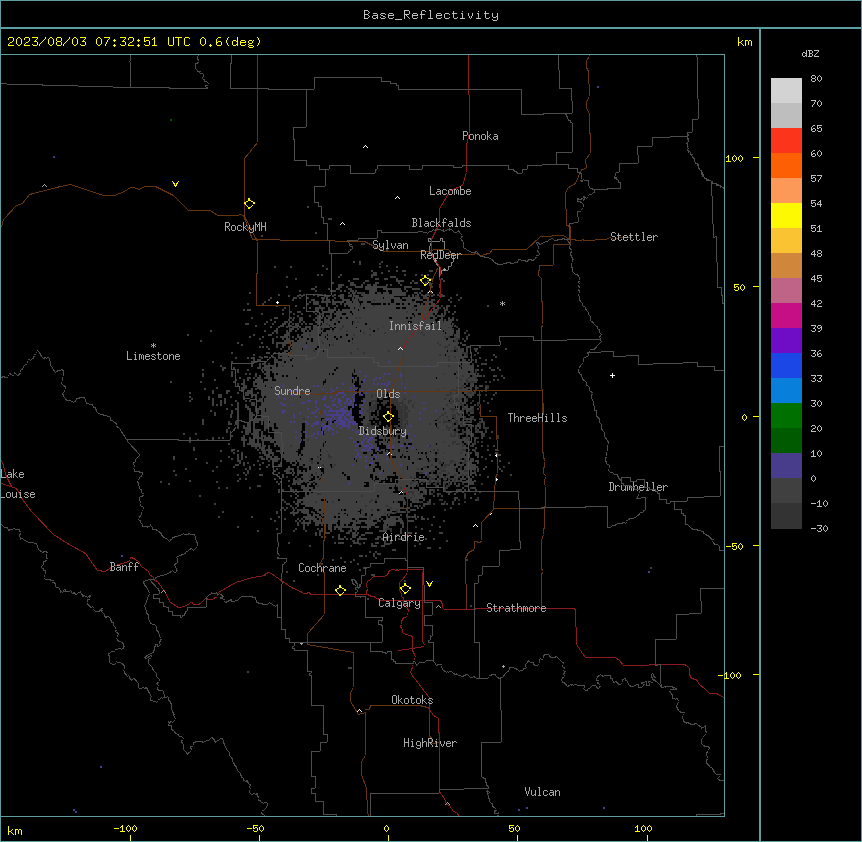Select the yellow V marker northwest of RockyMH

pos(175,184)
